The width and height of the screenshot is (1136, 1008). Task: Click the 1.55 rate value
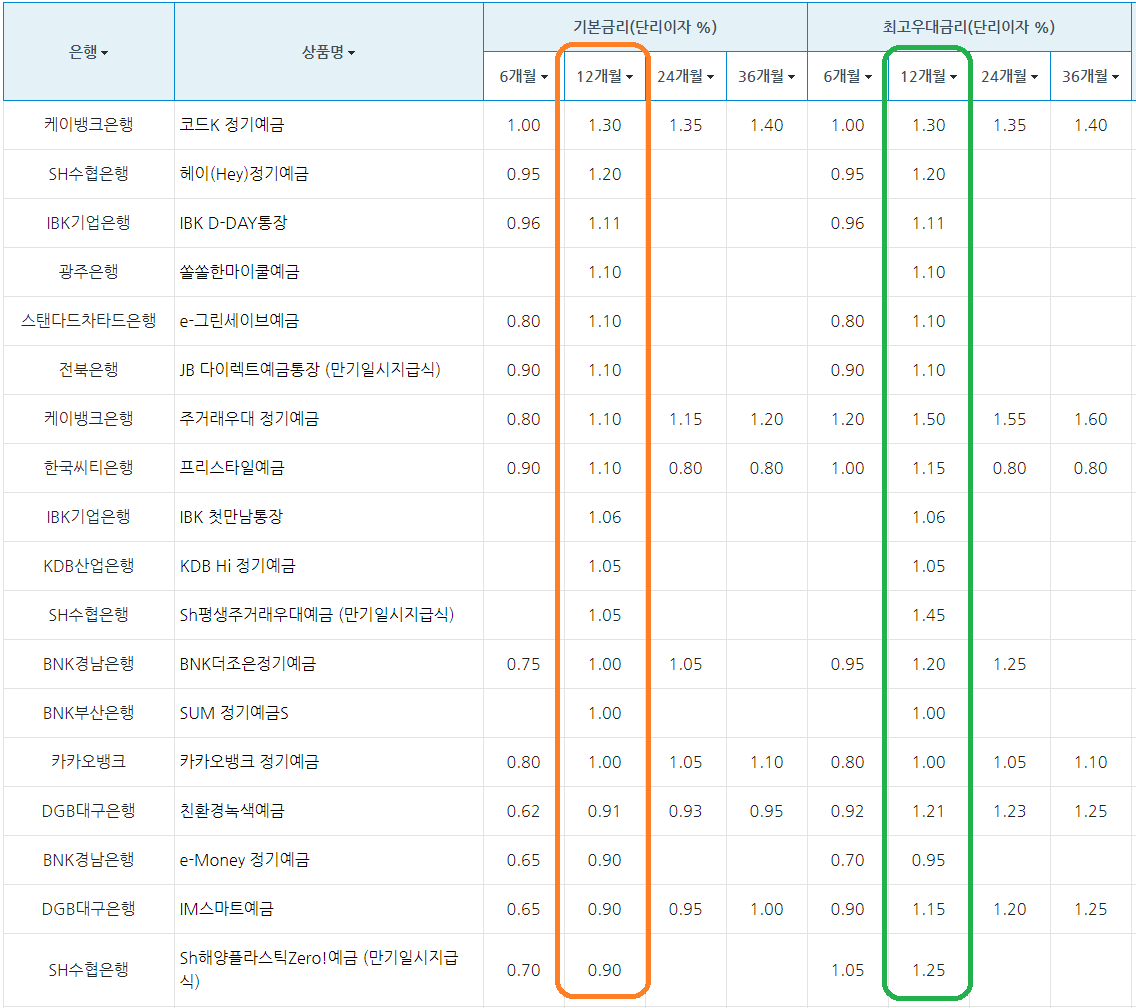[x=1009, y=420]
